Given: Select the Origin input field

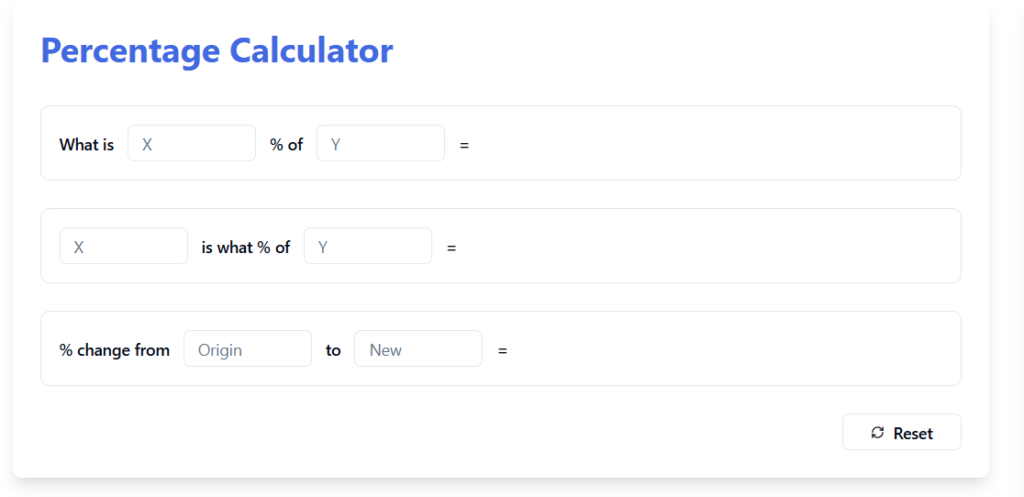Looking at the screenshot, I should tap(248, 348).
